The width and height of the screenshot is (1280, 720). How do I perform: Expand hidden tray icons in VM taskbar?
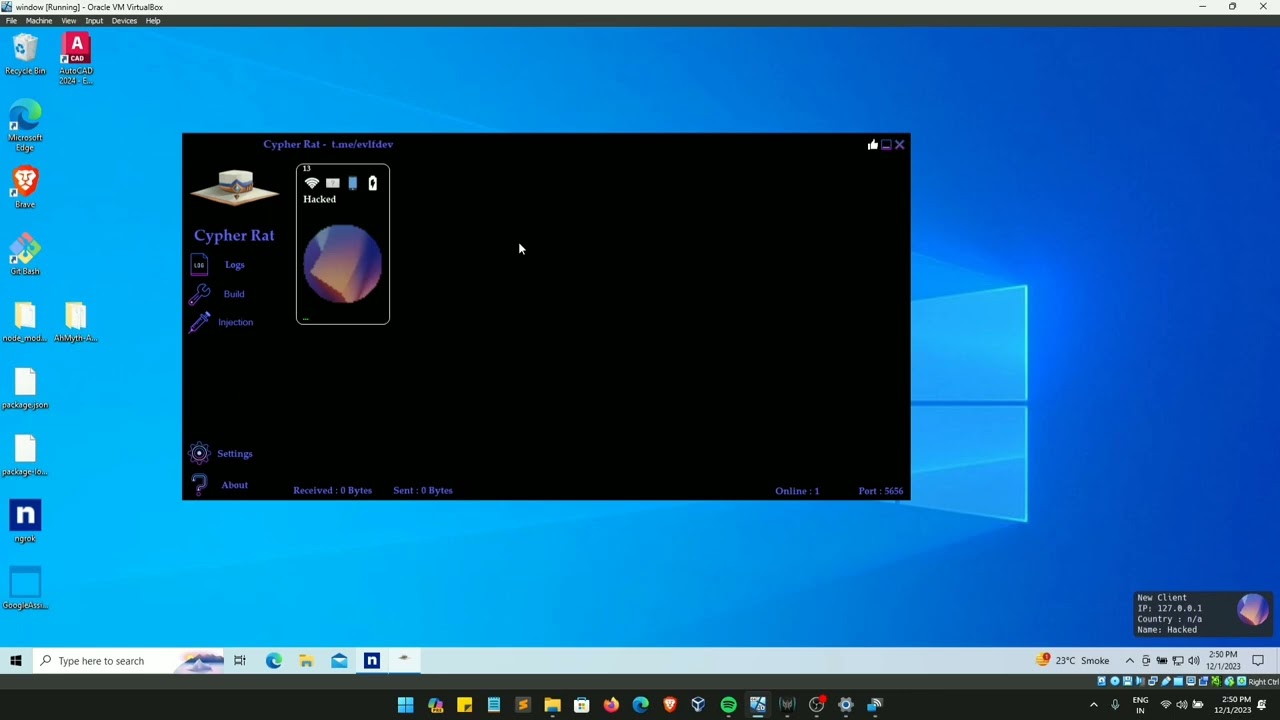1130,661
